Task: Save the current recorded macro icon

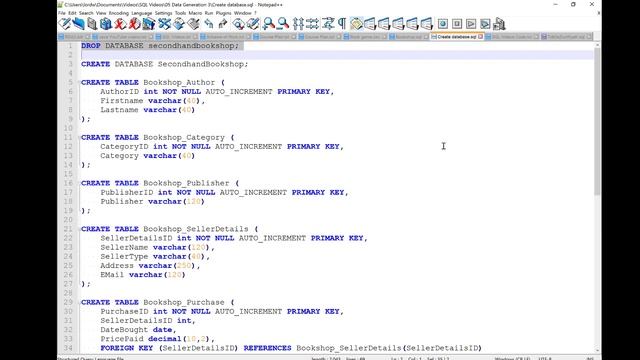Action: pos(499,24)
